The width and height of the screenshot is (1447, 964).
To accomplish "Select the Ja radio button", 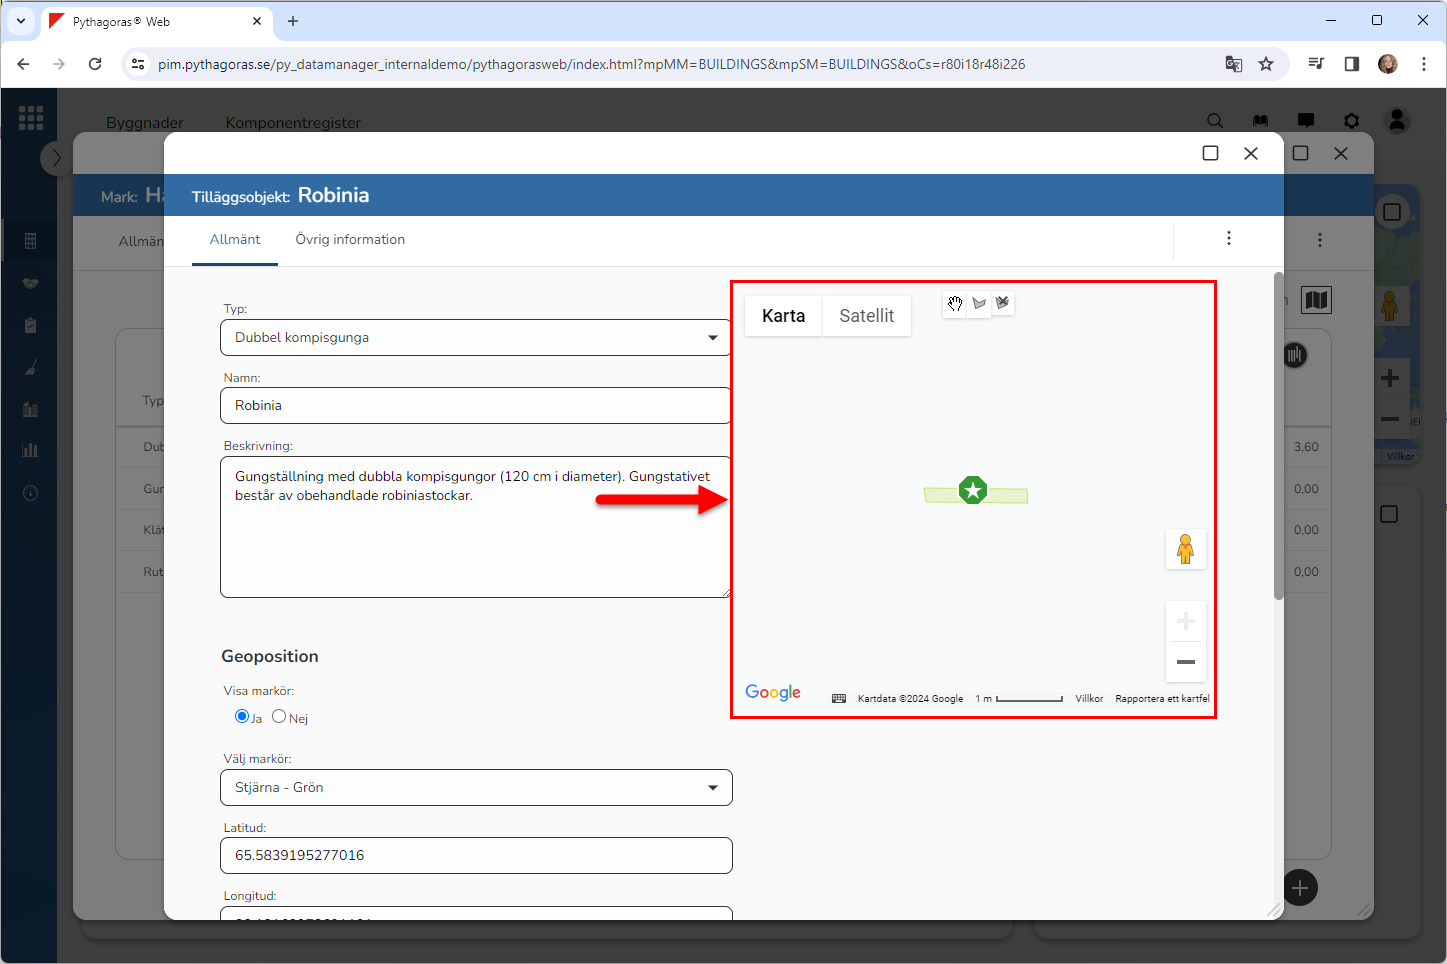I will pyautogui.click(x=242, y=716).
